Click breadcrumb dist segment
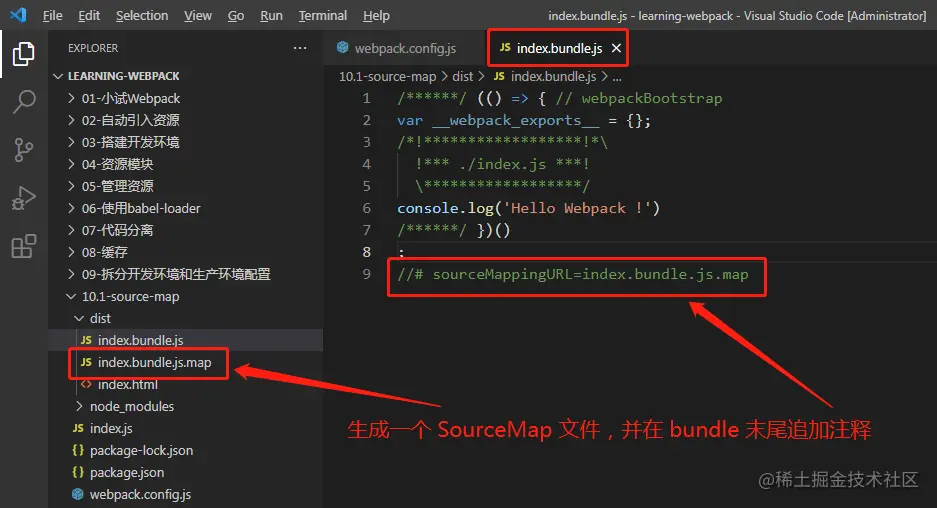 tap(463, 76)
